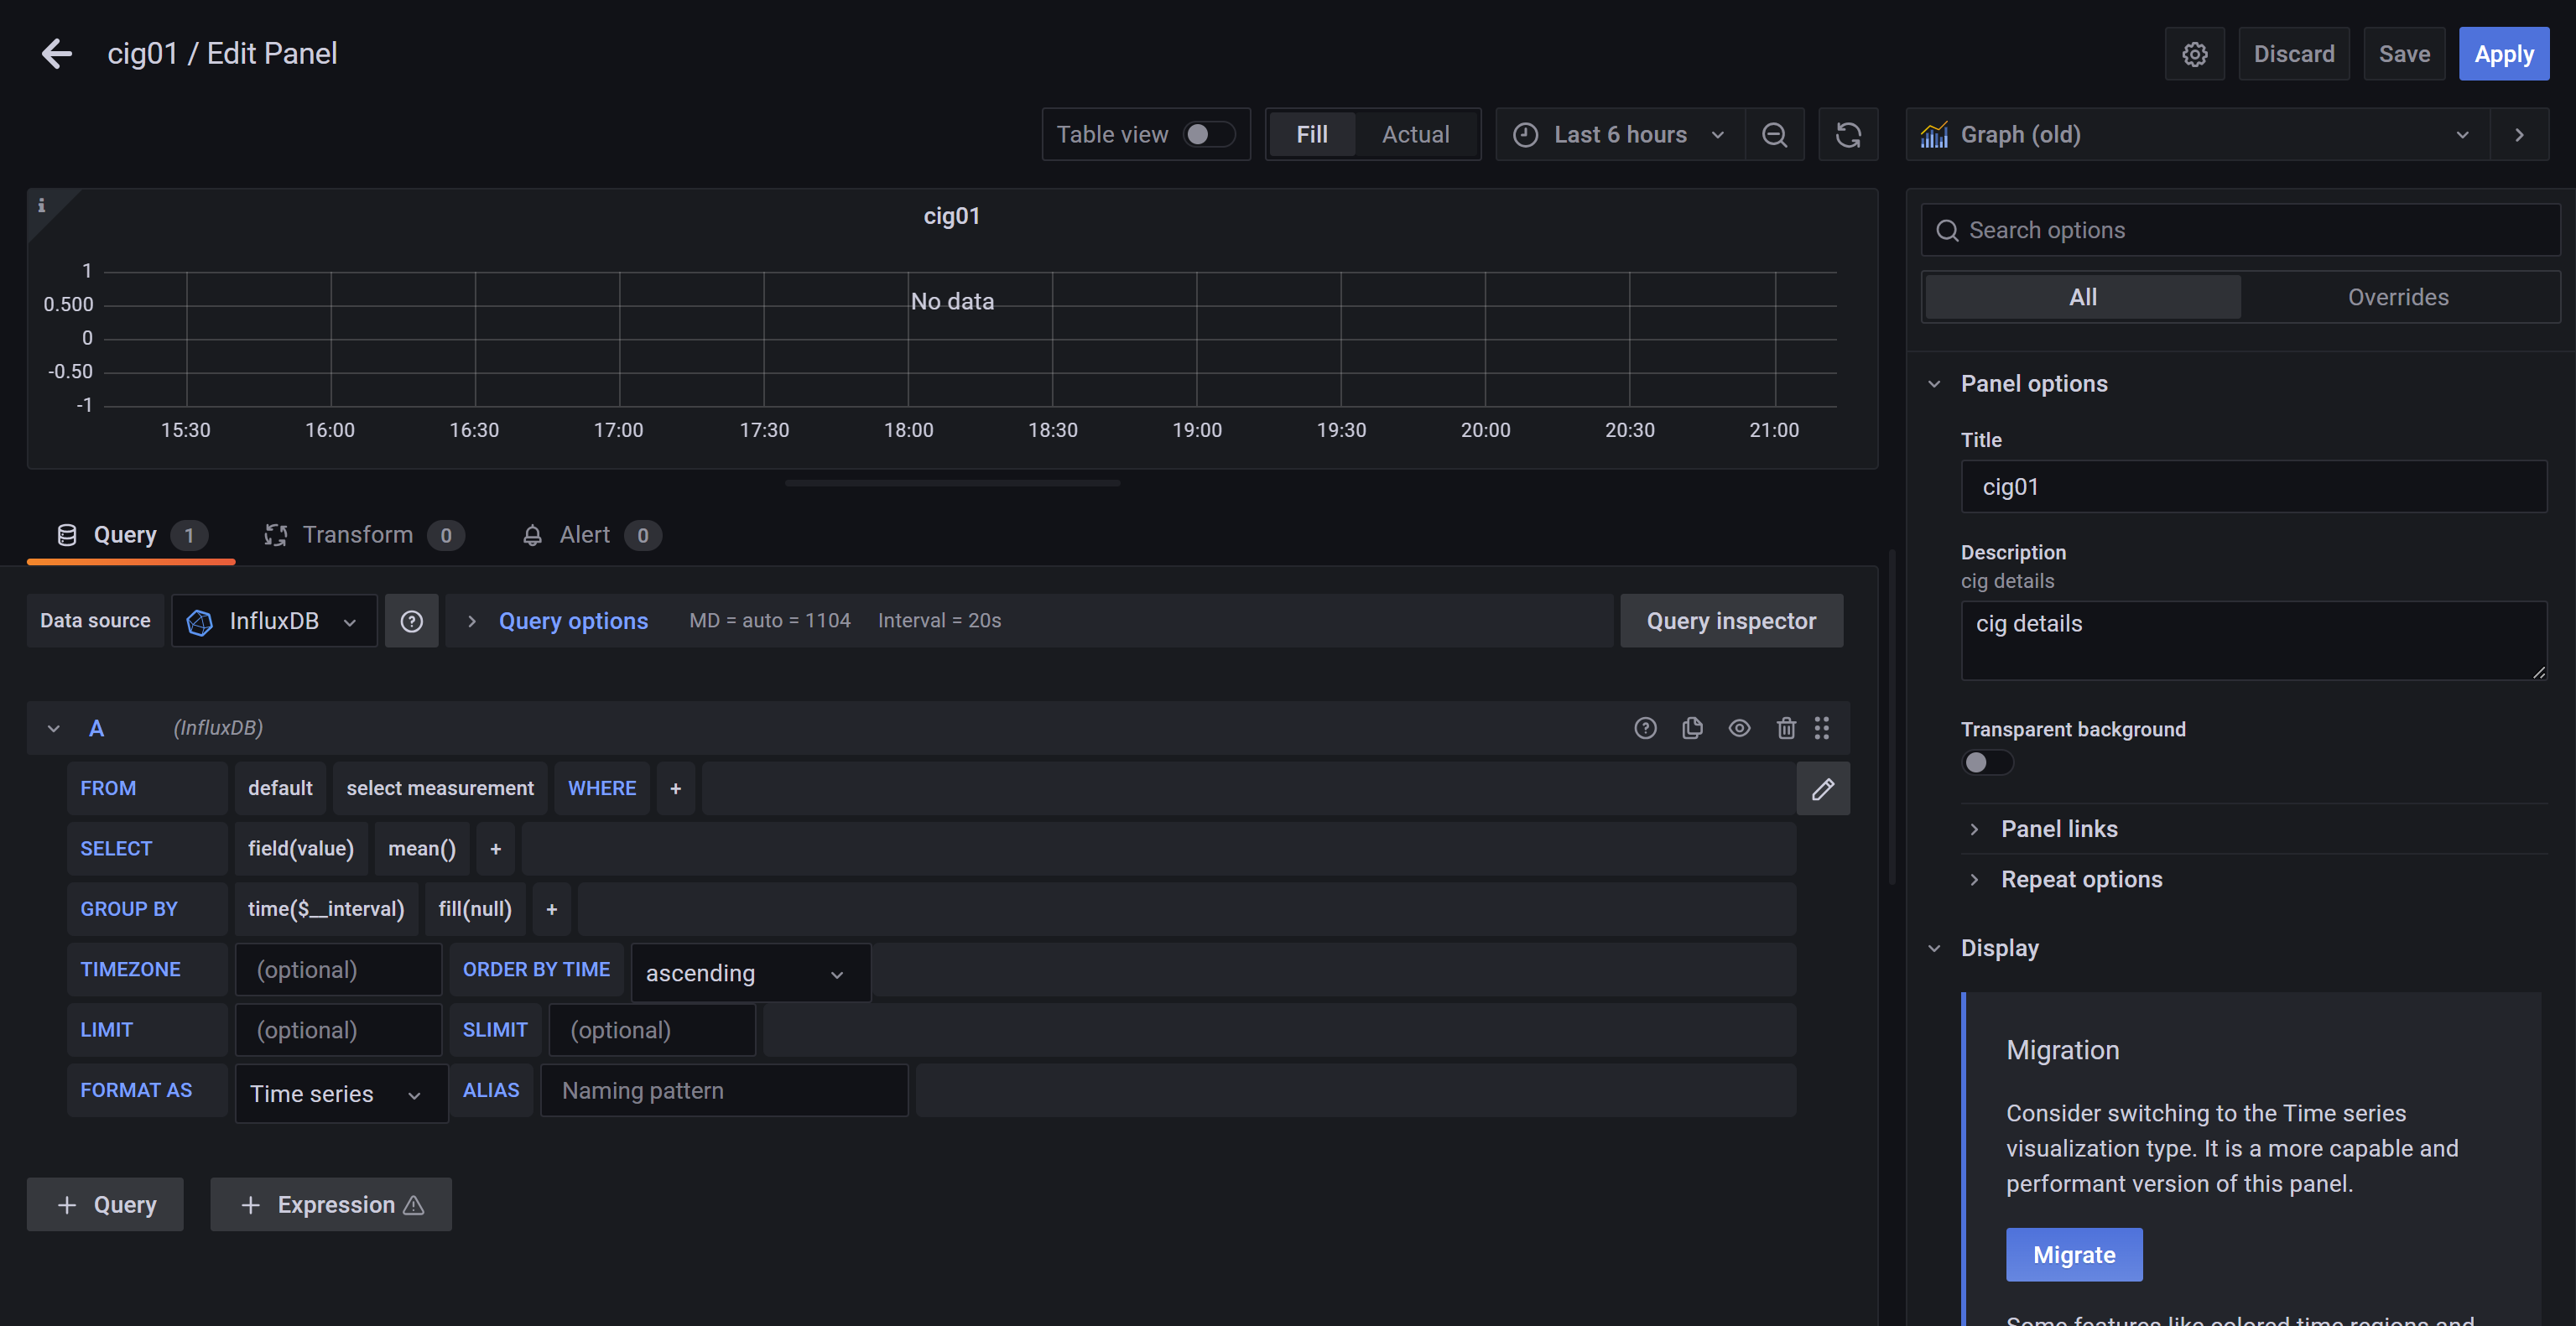Viewport: 2576px width, 1326px height.
Task: Click the panel info corner icon
Action: (x=41, y=205)
